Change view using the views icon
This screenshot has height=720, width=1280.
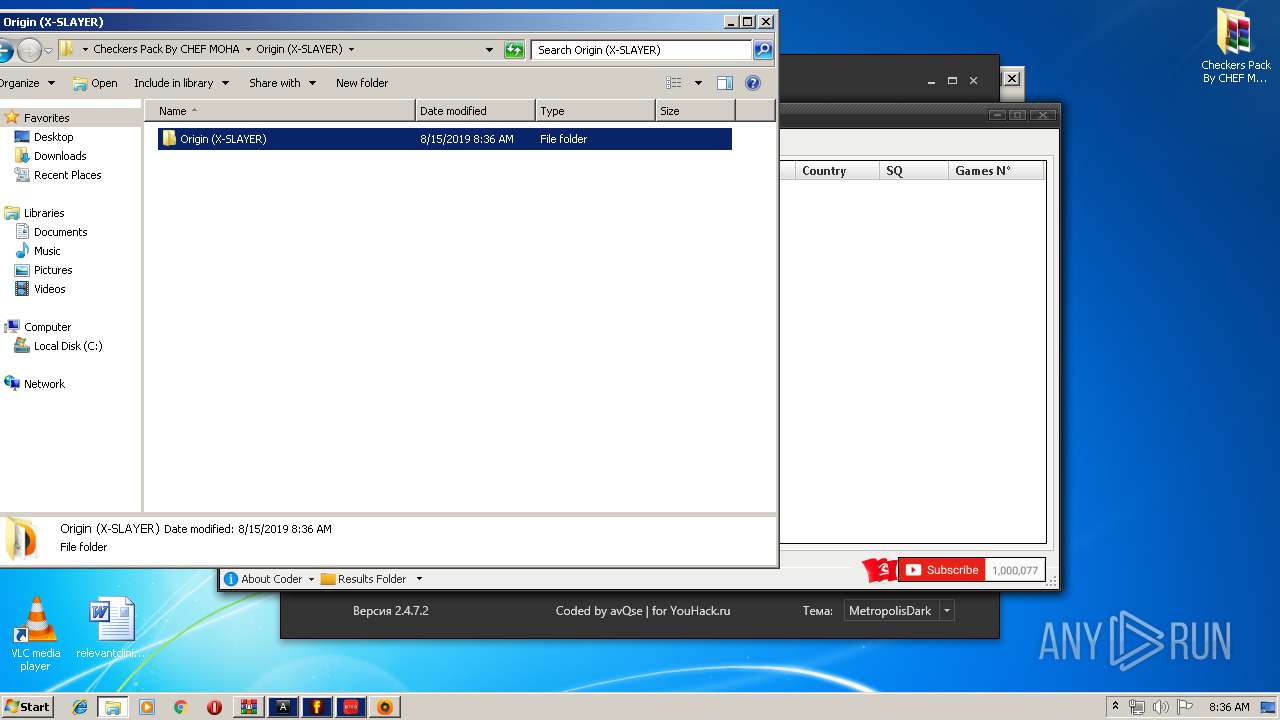674,83
